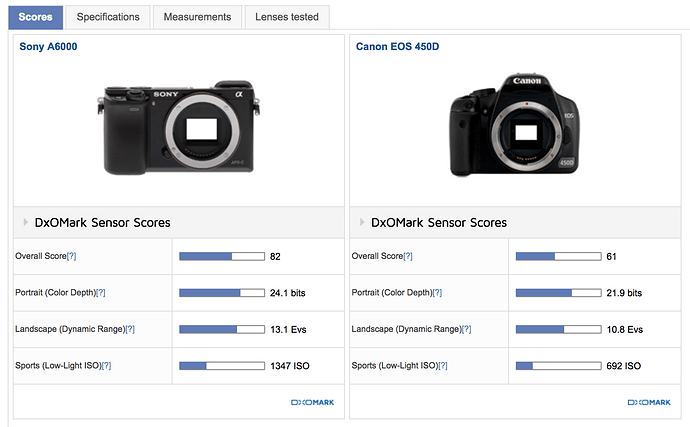Open Canon Portrait Color Depth [?] help
The height and width of the screenshot is (427, 690).
pyautogui.click(x=437, y=293)
